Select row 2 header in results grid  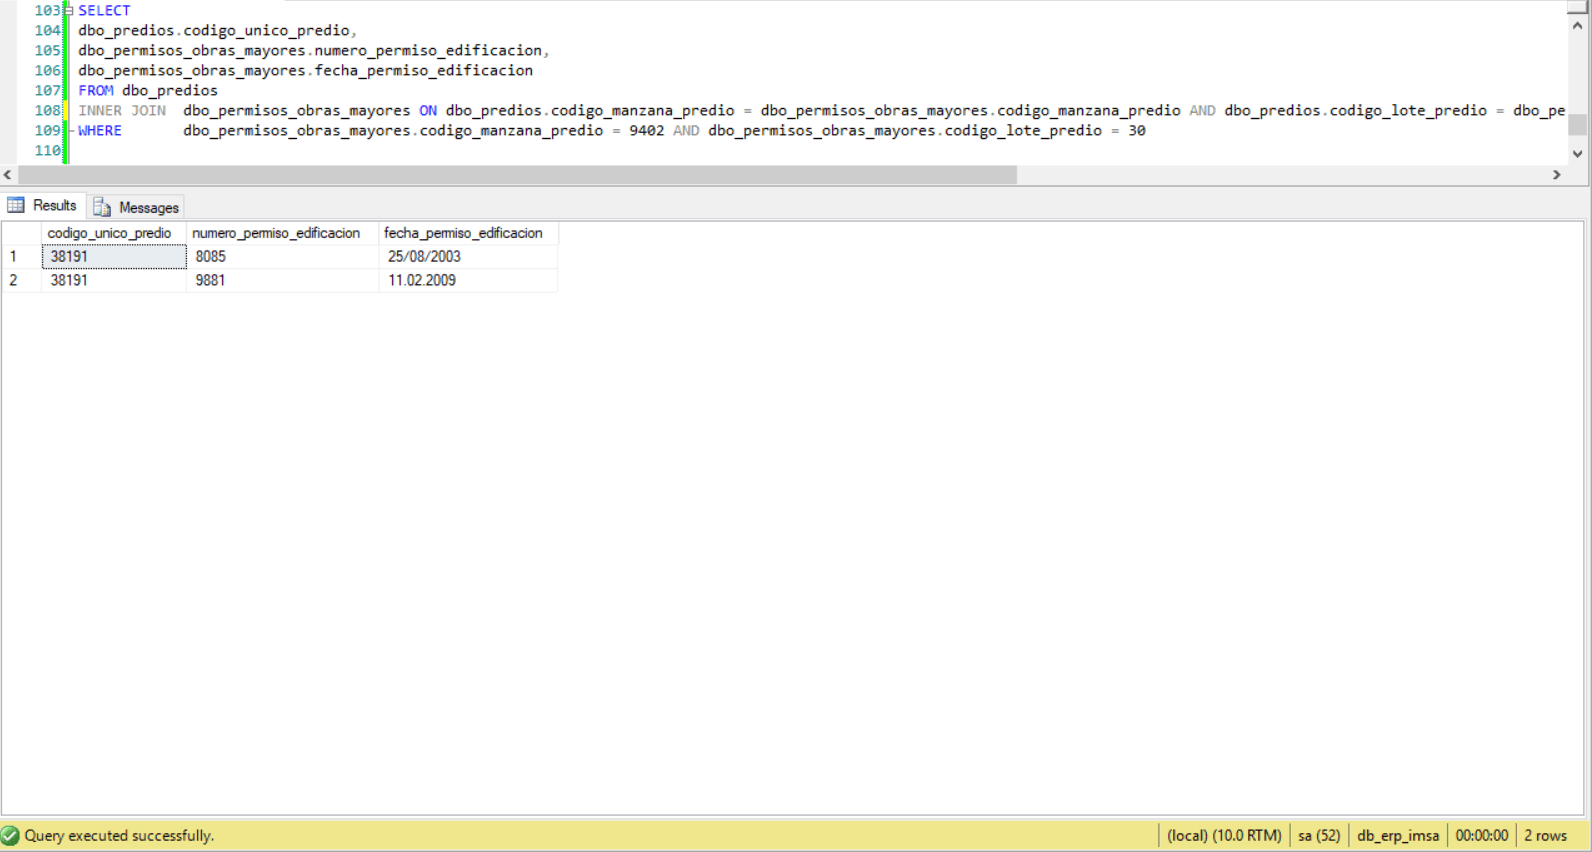21,281
